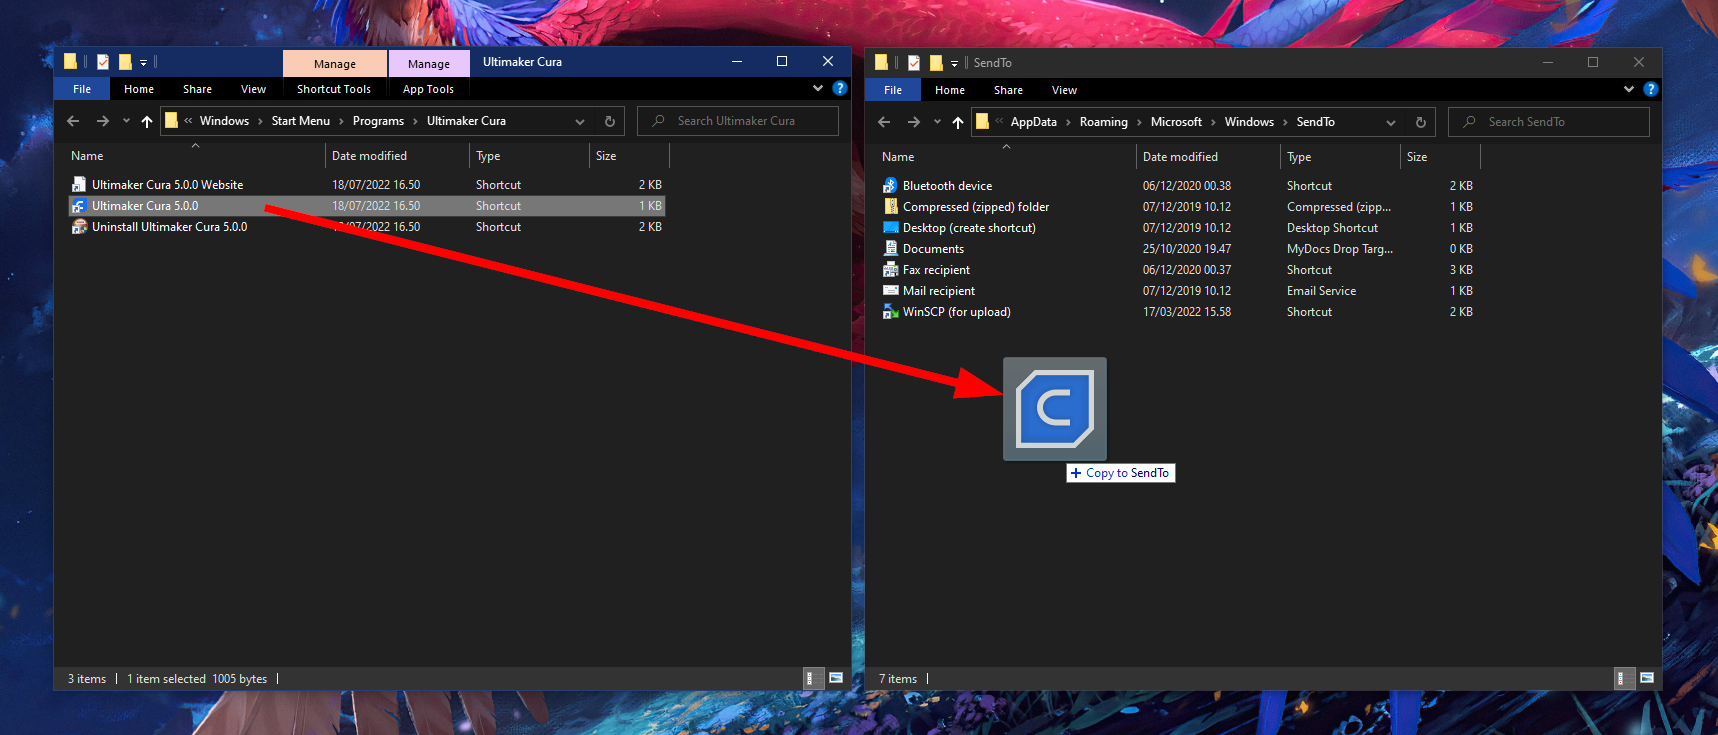Expand address bar history in Cura window
The height and width of the screenshot is (735, 1718).
(x=580, y=121)
